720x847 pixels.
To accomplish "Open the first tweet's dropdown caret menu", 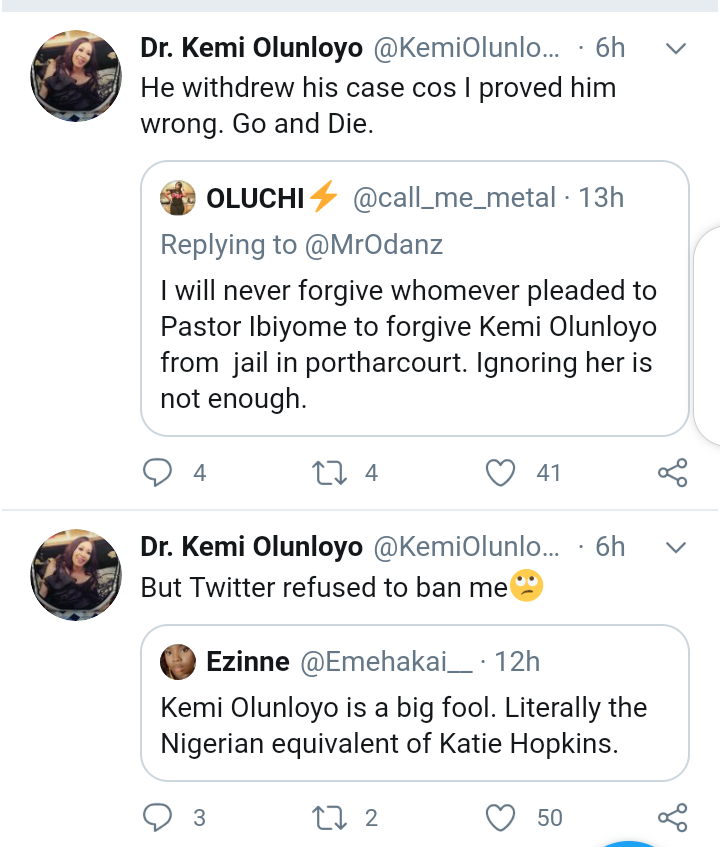I will click(x=676, y=48).
